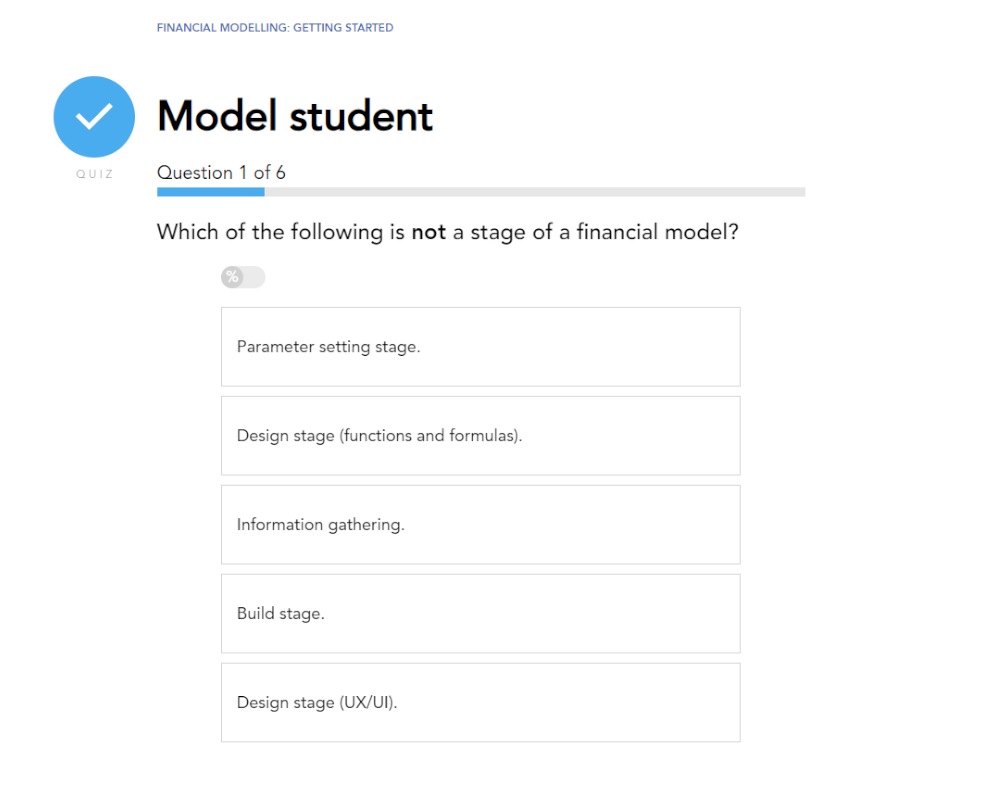This screenshot has height=810, width=1000.
Task: Click the grey track right of the % knob
Action: click(254, 277)
